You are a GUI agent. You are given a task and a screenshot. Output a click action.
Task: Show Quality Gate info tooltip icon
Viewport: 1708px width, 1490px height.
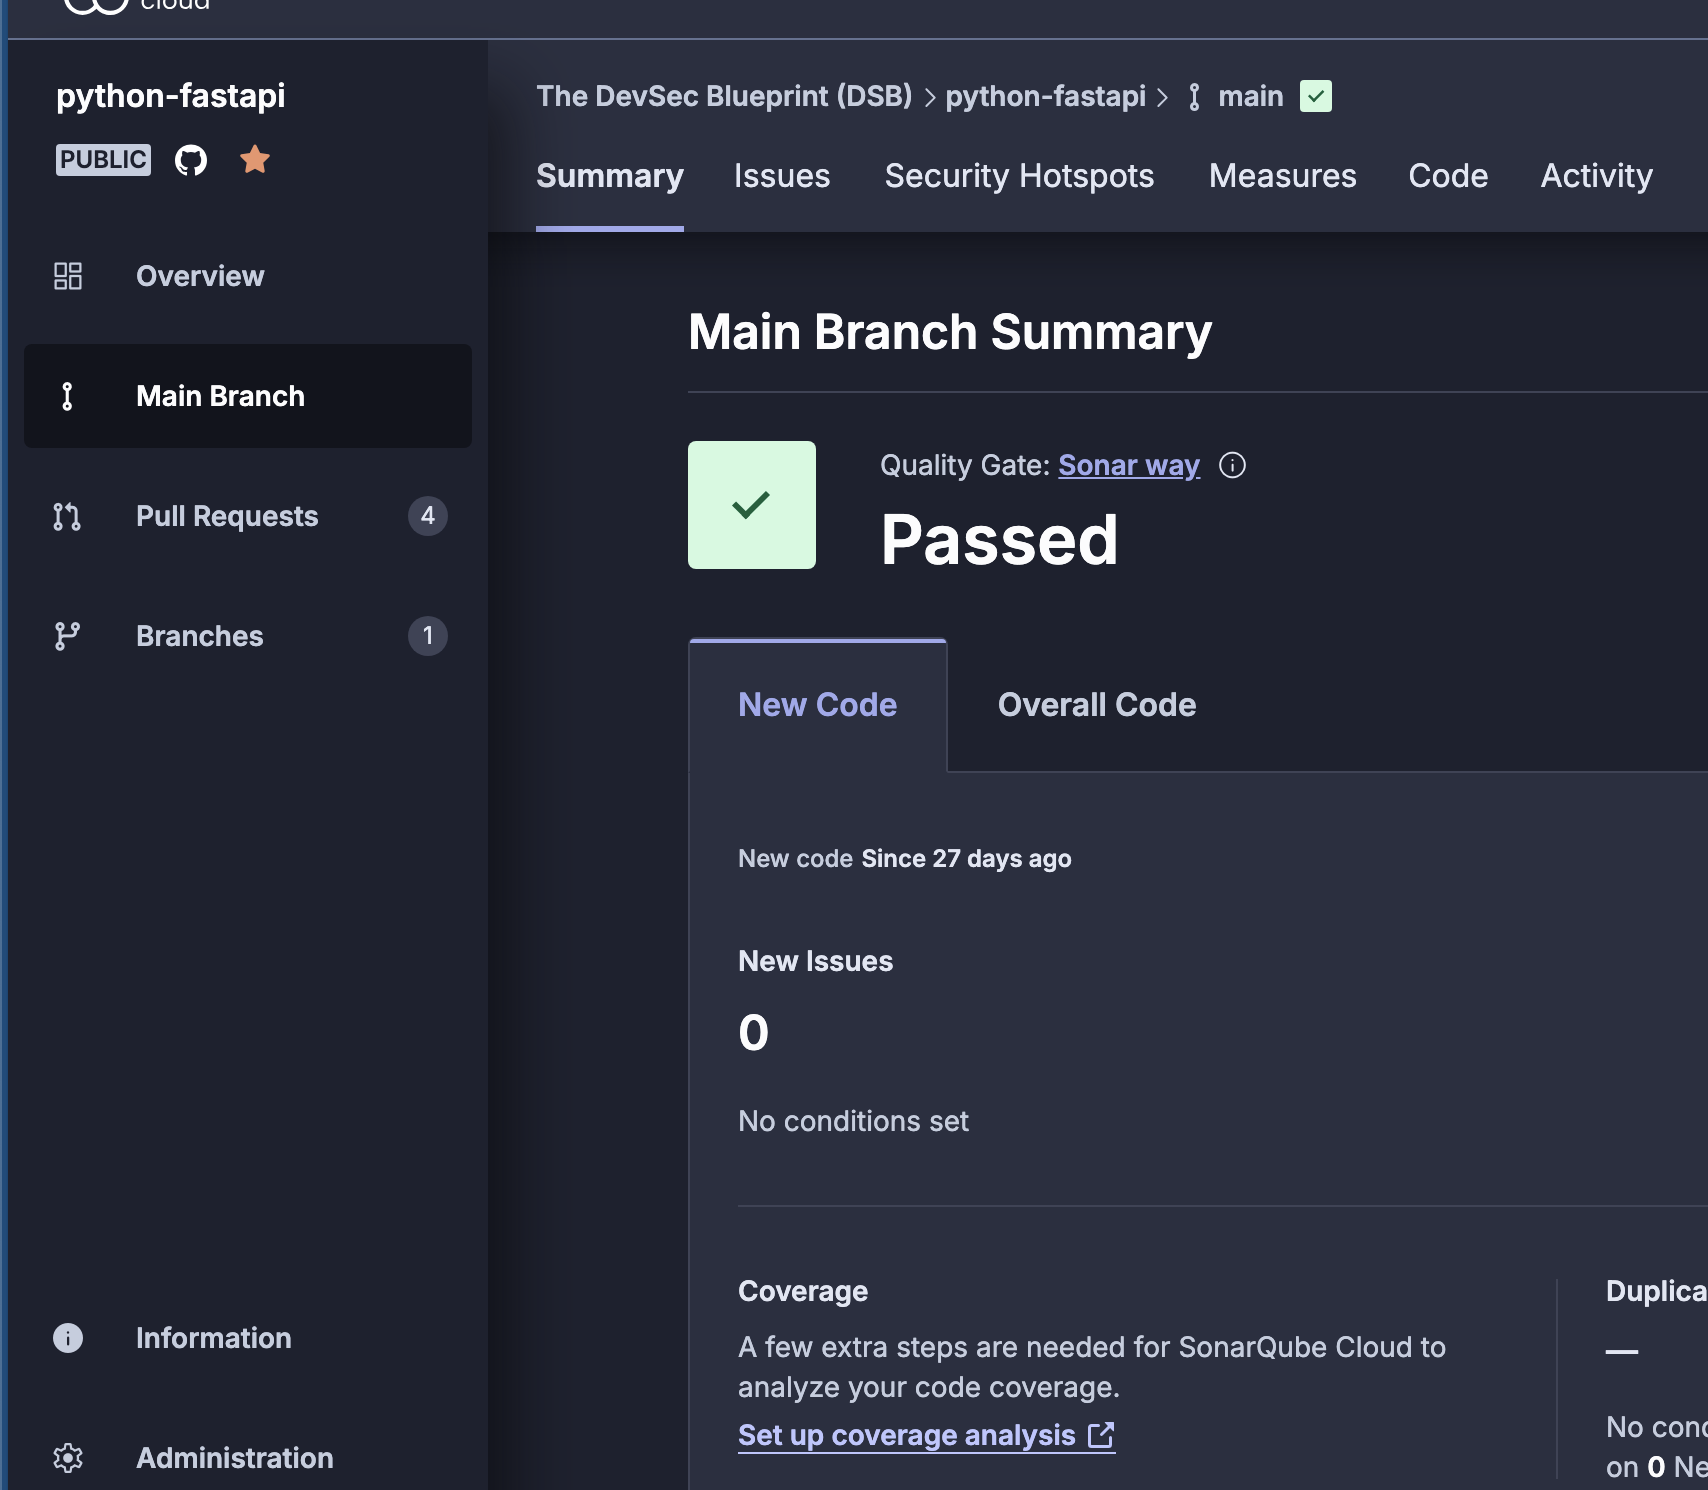click(1232, 465)
